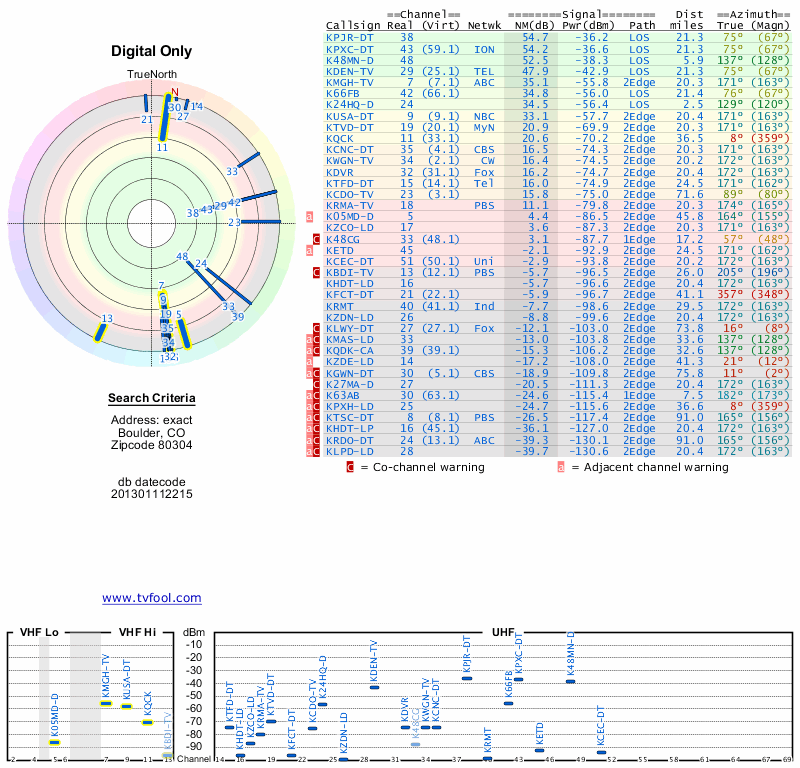Screen dimensions: 800x768
Task: Select KRMA-TV callsign in station list
Action: [350, 204]
